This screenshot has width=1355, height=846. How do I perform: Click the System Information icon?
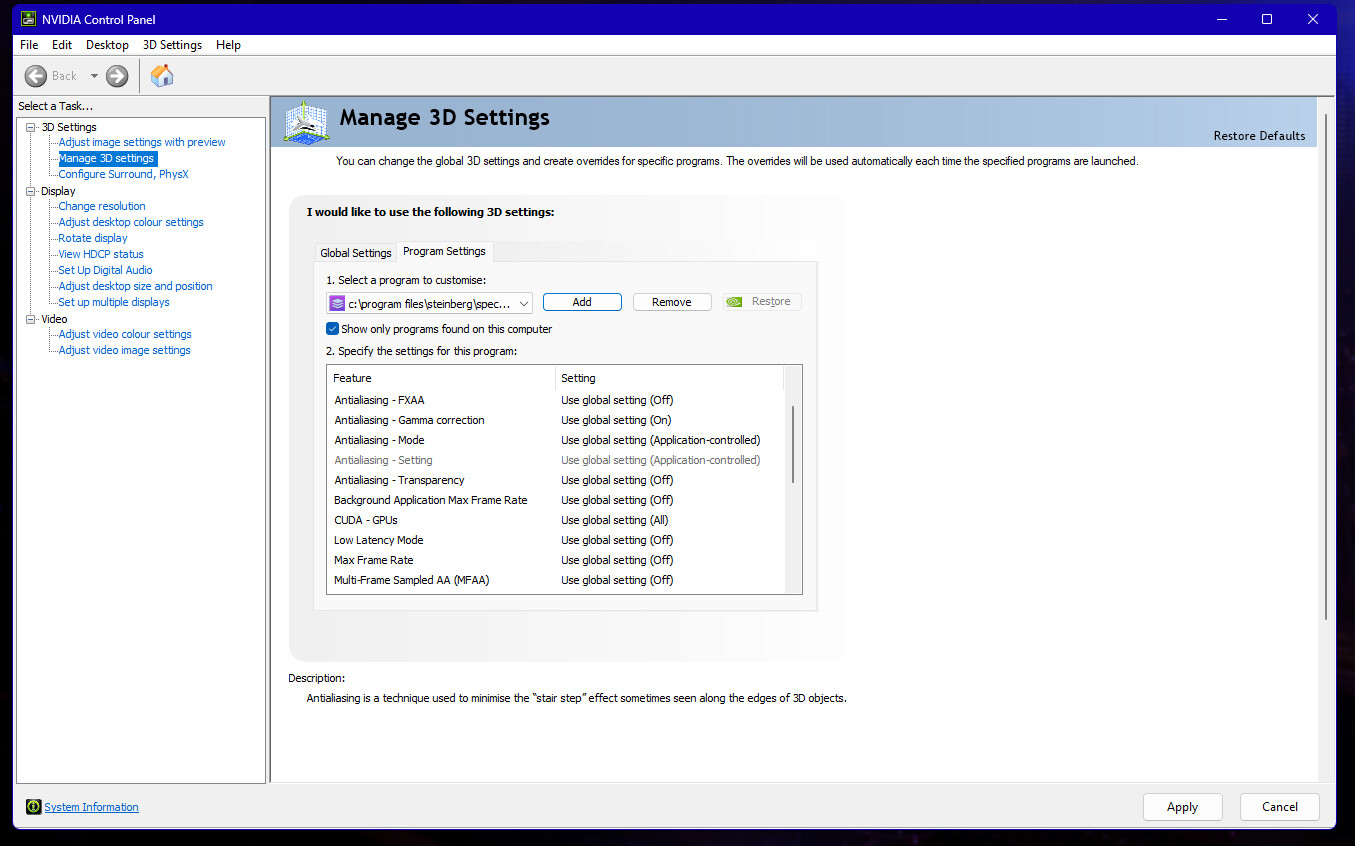coord(34,807)
